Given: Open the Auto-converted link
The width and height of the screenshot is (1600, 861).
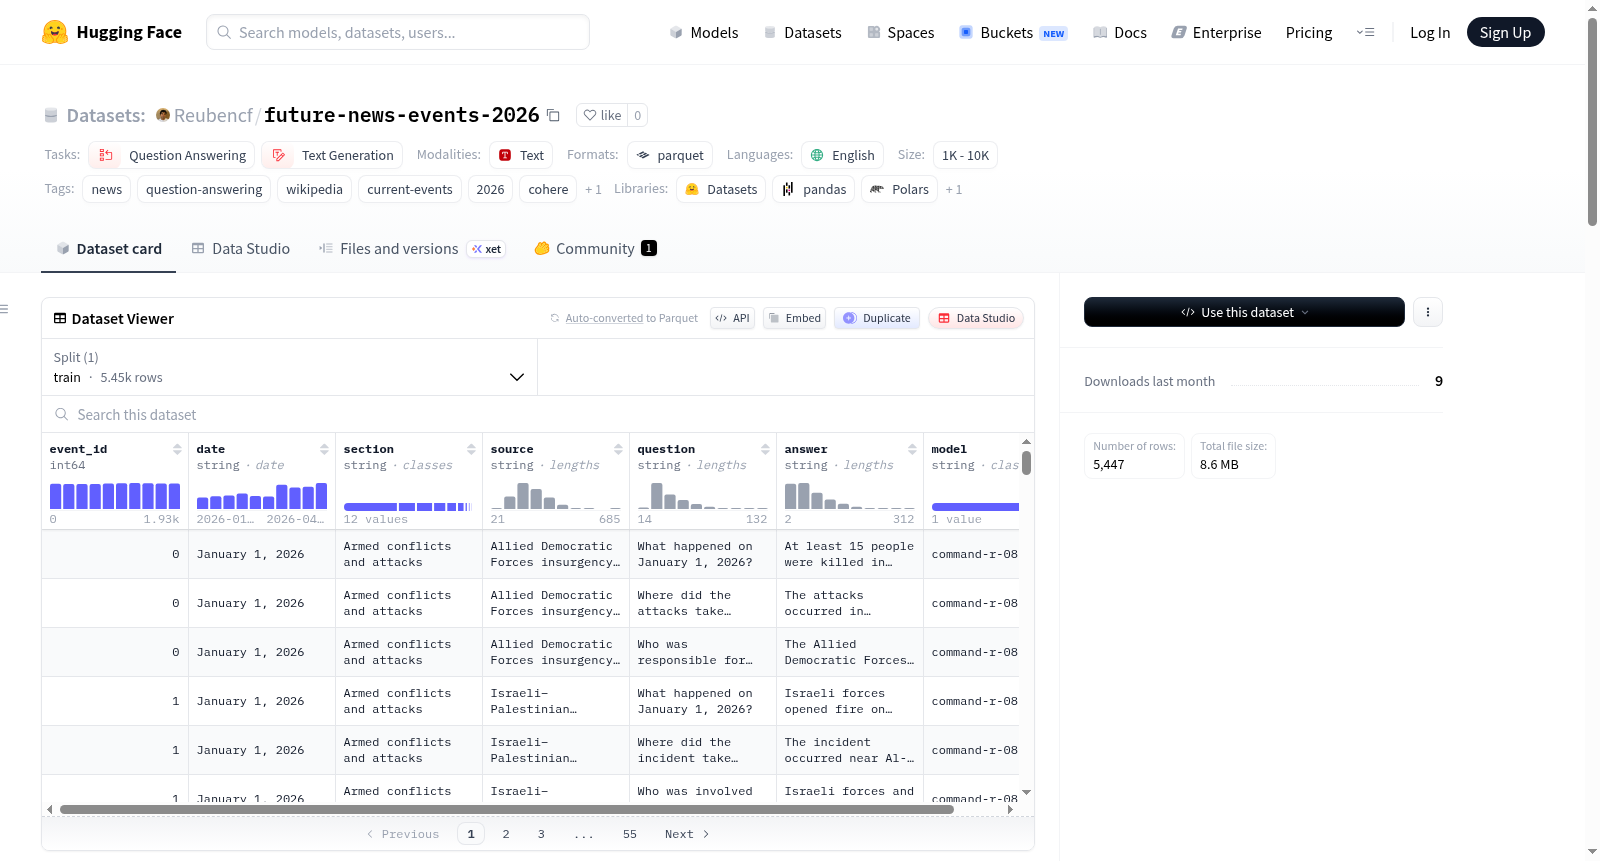Looking at the screenshot, I should 604,318.
